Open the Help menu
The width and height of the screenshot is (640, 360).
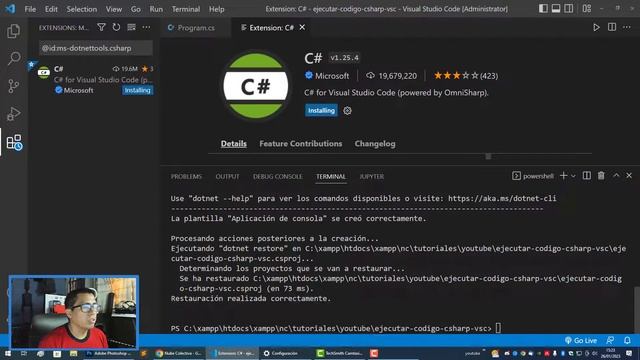217,9
